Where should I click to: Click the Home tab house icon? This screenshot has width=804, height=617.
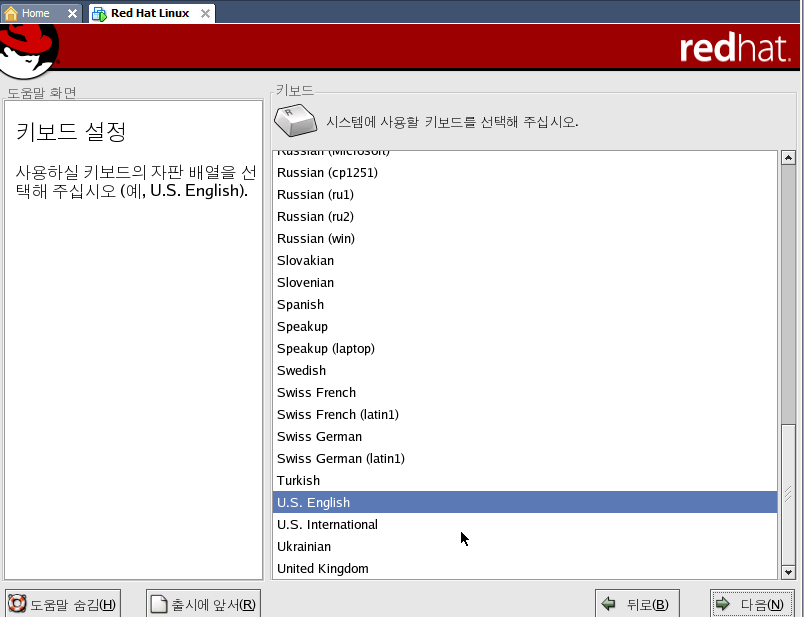(11, 13)
